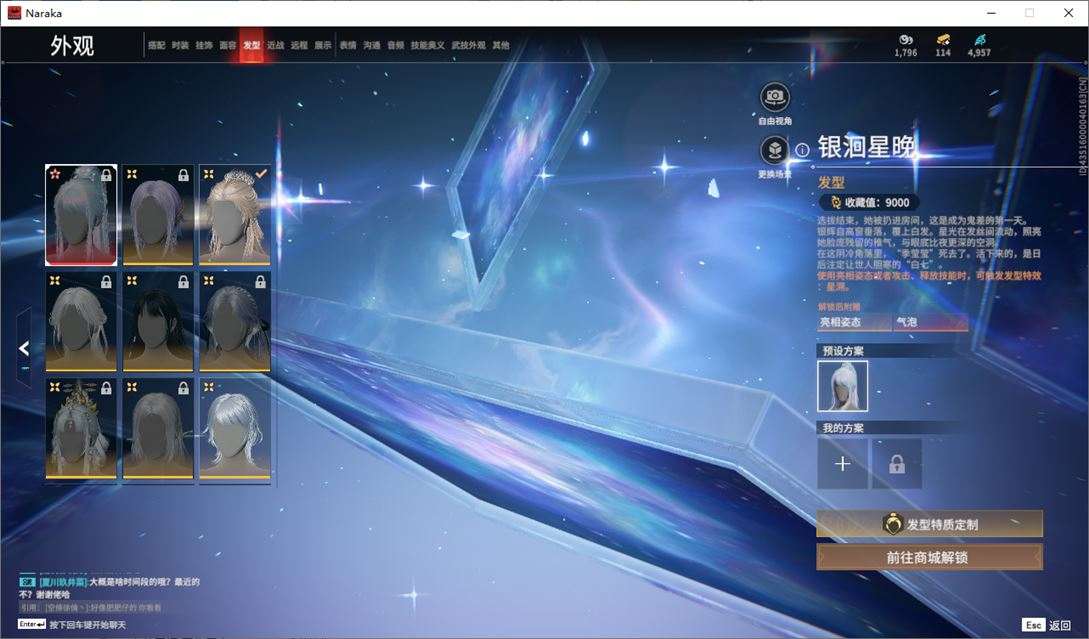Open the 挂饰 tab
The width and height of the screenshot is (1089, 639).
click(x=203, y=45)
